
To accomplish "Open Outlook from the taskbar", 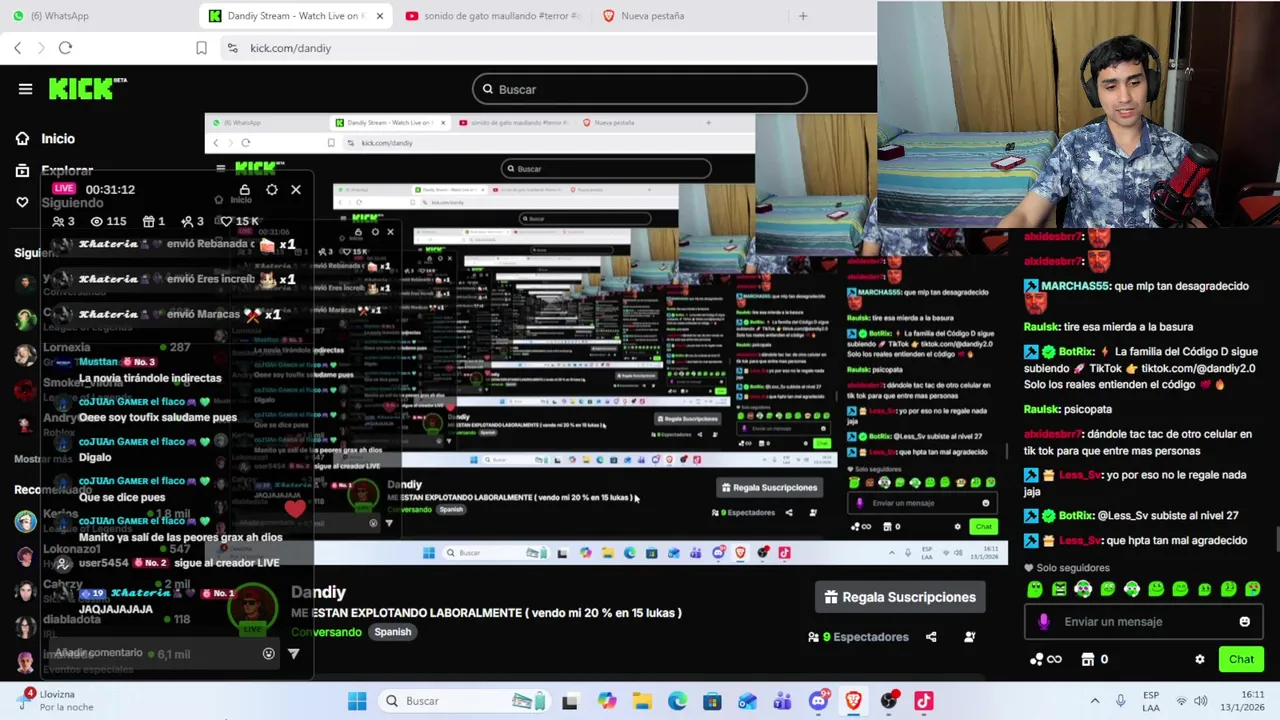I will pos(747,701).
